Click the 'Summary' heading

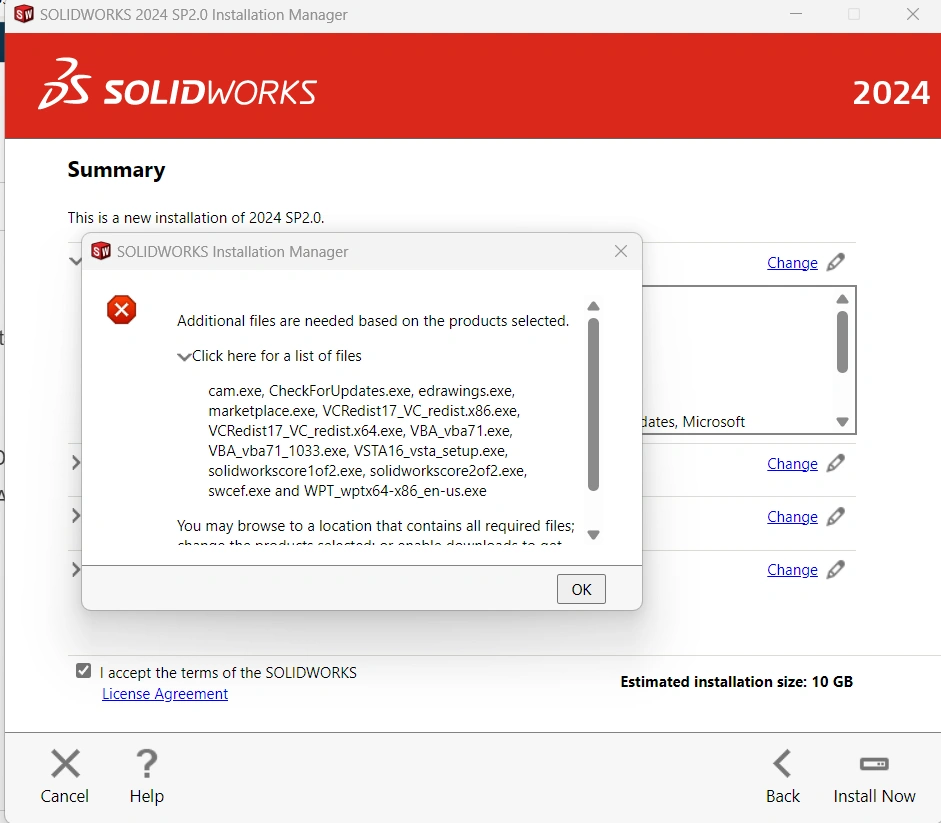coord(116,170)
